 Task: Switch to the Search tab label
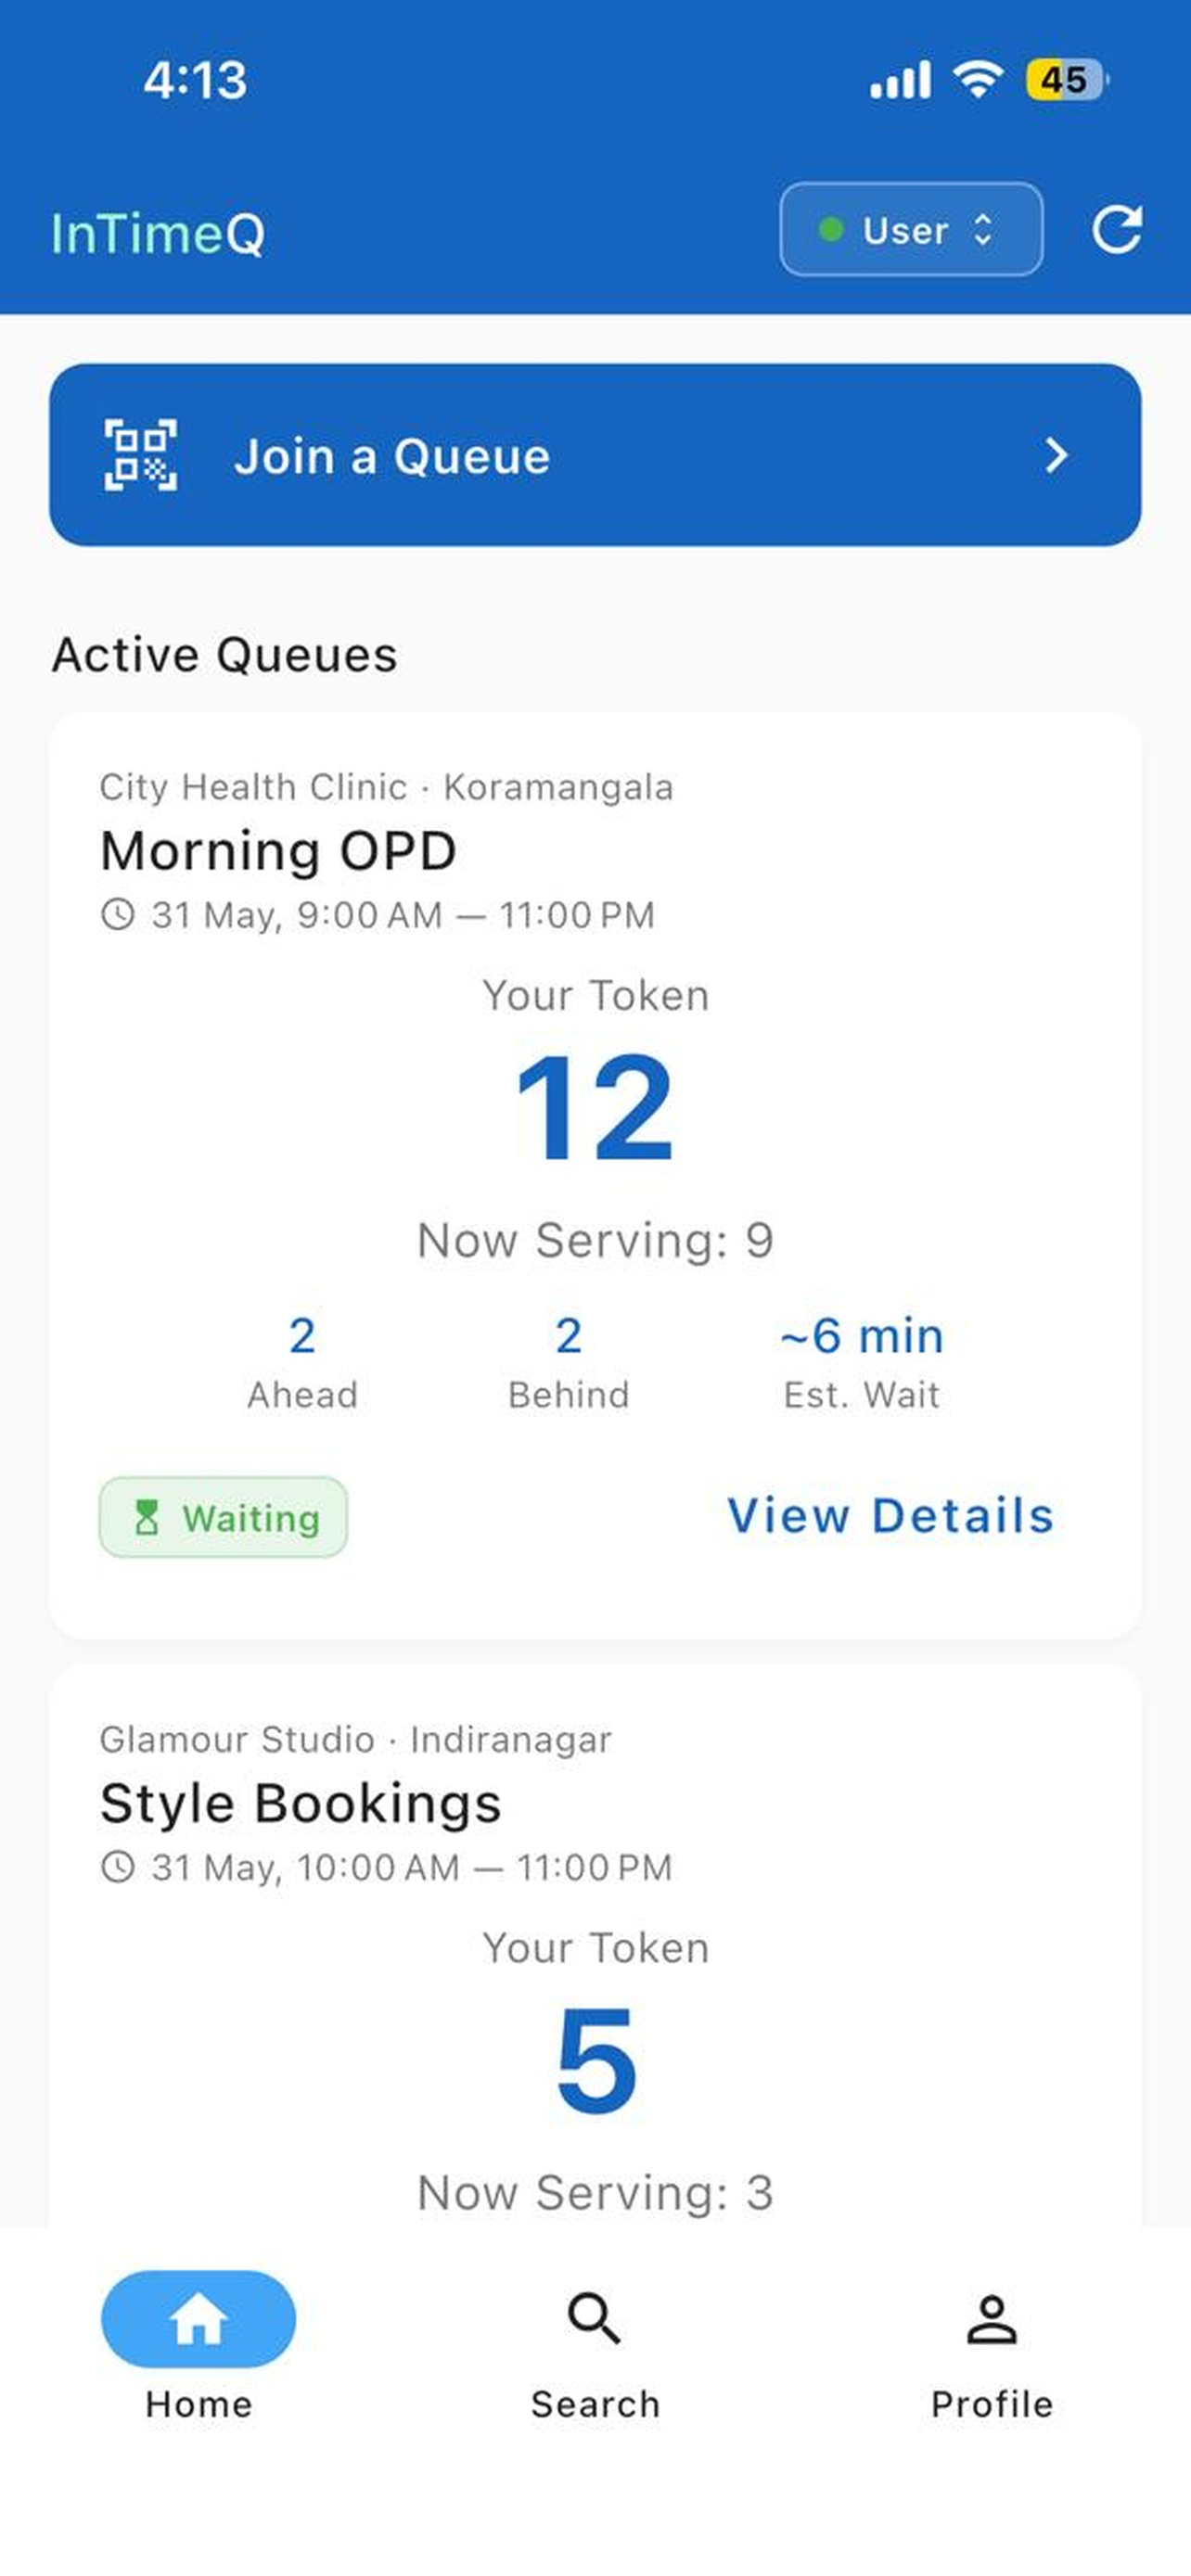595,2404
